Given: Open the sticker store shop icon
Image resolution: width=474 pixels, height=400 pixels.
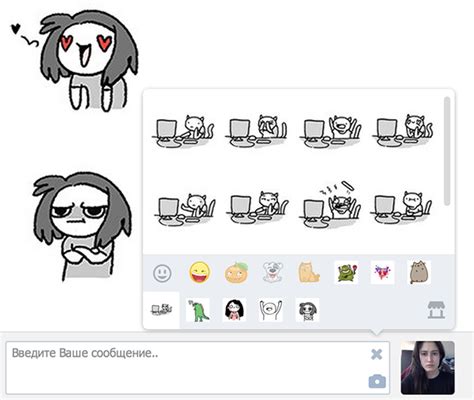Looking at the screenshot, I should pos(437,310).
